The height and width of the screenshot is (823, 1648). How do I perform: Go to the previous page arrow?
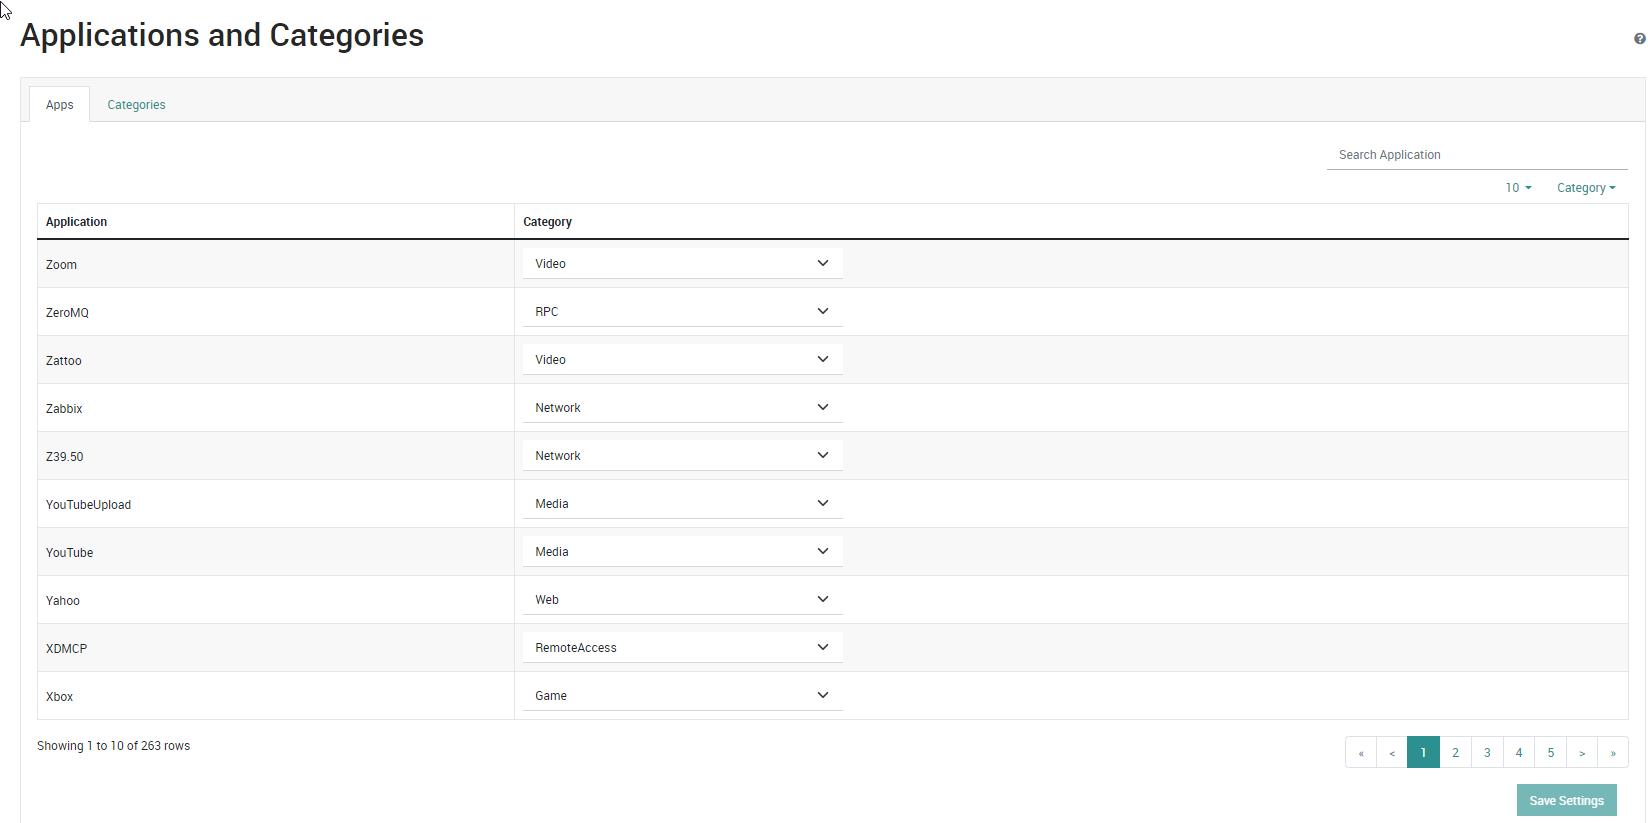(x=1391, y=753)
